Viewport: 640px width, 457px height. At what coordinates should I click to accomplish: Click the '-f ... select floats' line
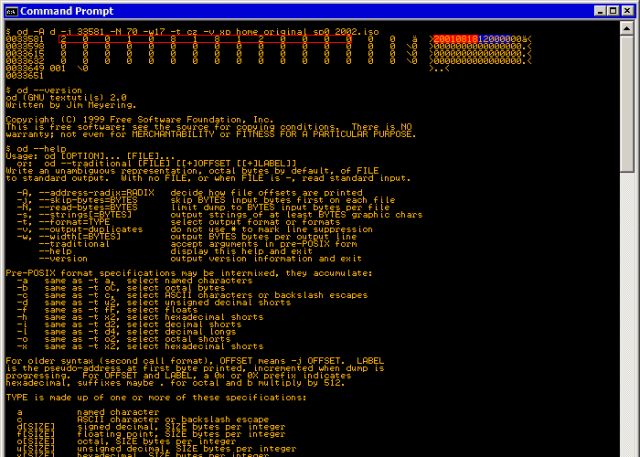[107, 310]
